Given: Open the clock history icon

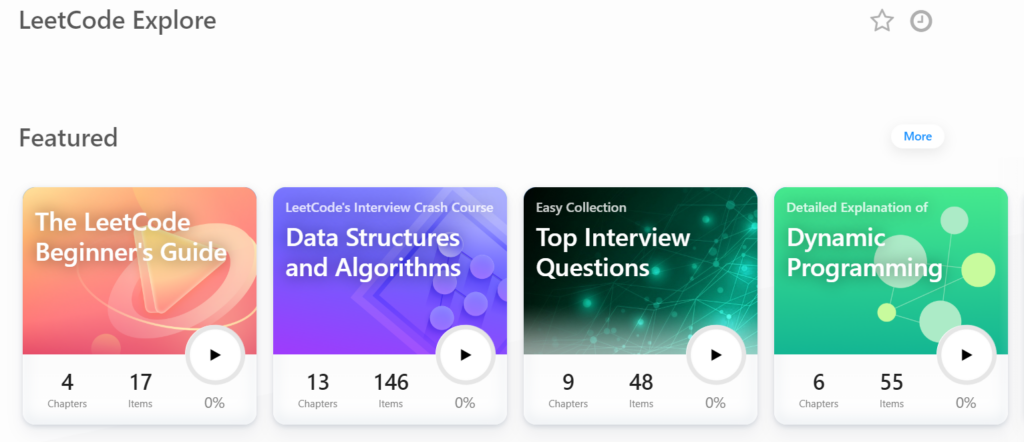Looking at the screenshot, I should 921,22.
